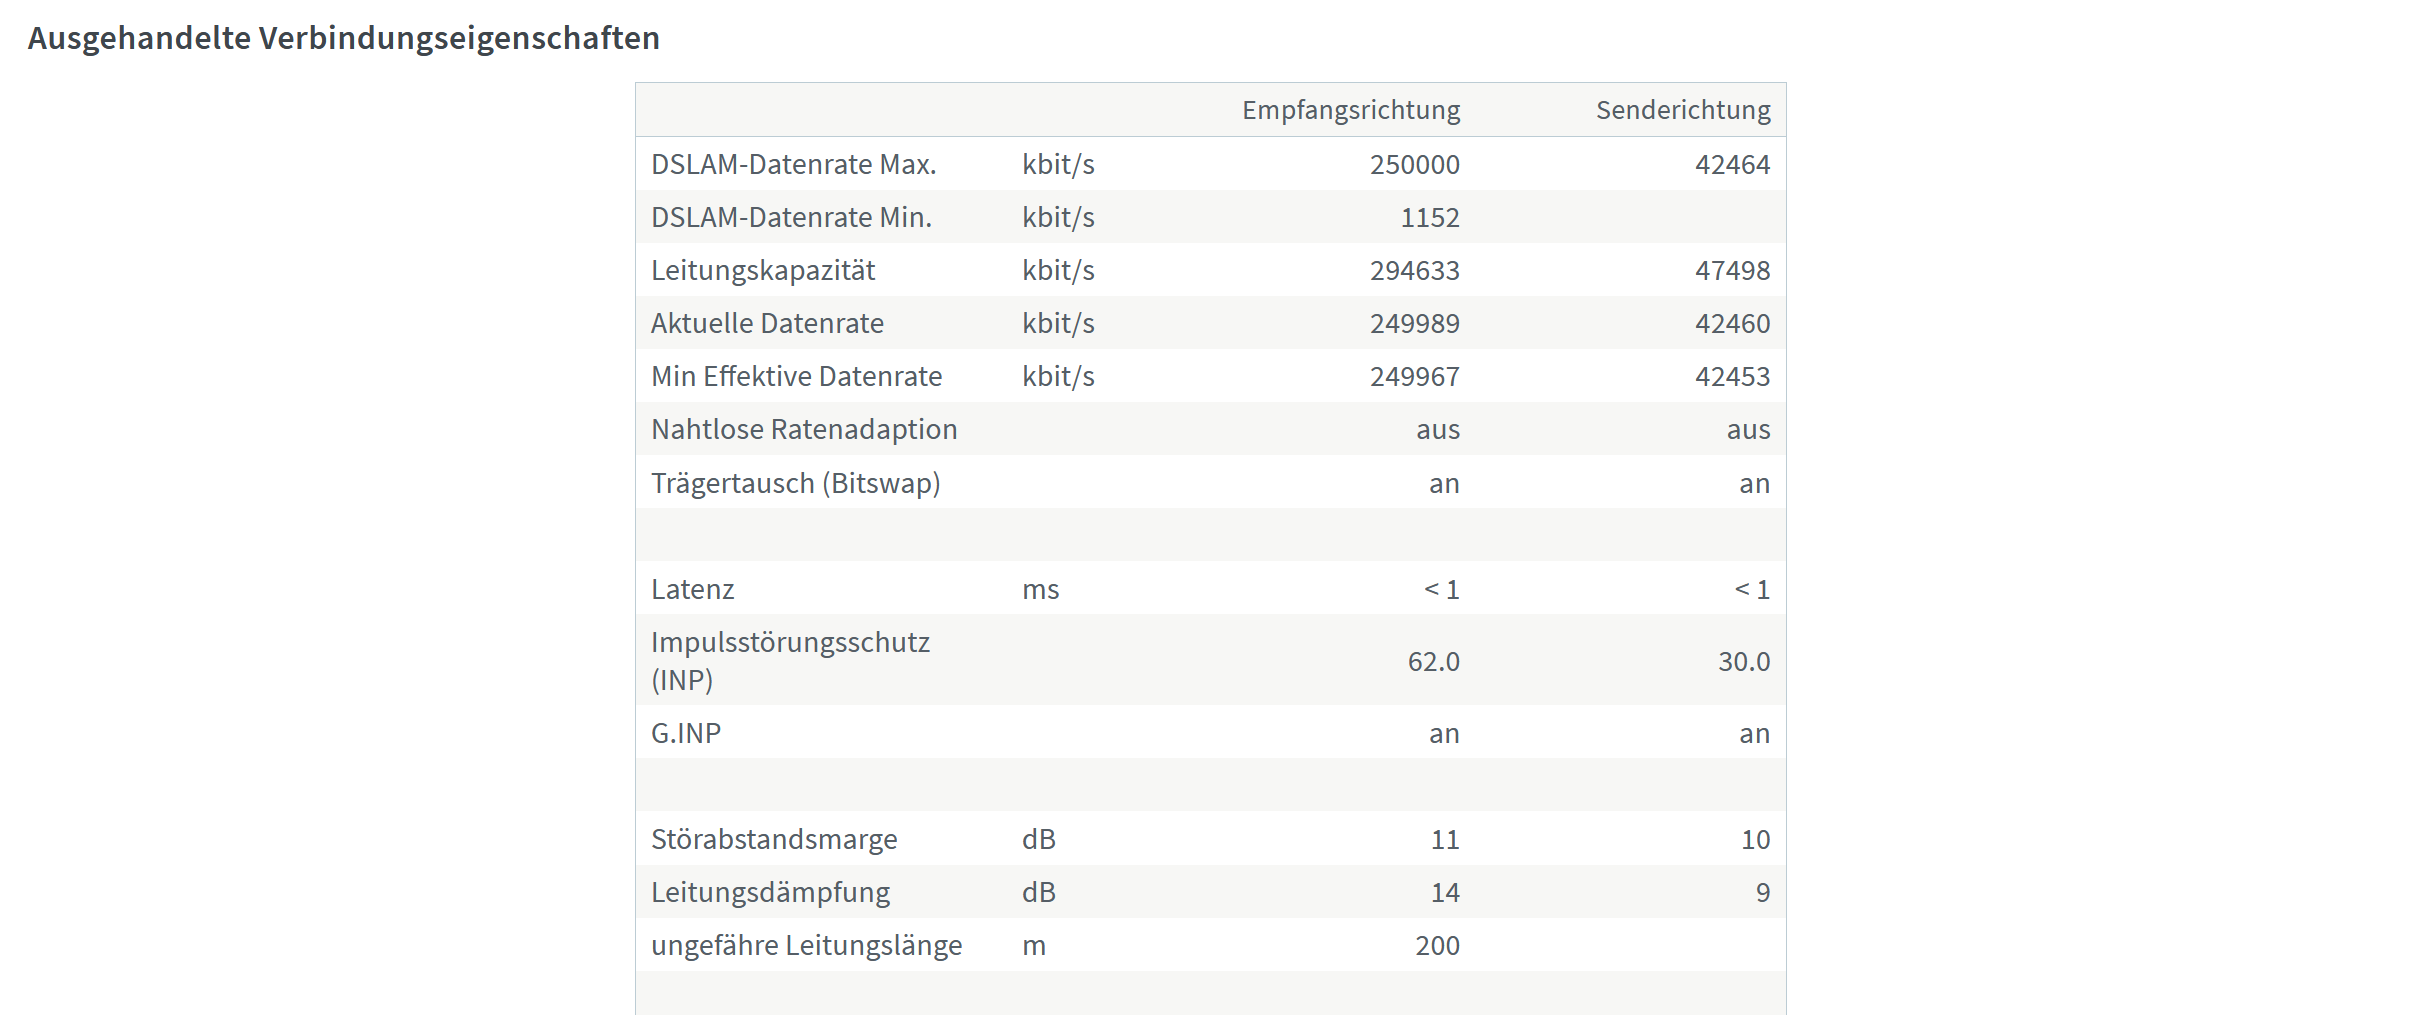Image resolution: width=2424 pixels, height=1015 pixels.
Task: Click the Leitungsdämpfung row label
Action: coord(770,892)
